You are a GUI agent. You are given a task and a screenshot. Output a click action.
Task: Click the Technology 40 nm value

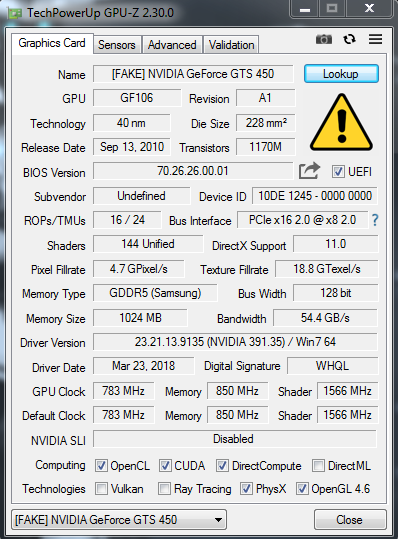pyautogui.click(x=131, y=123)
